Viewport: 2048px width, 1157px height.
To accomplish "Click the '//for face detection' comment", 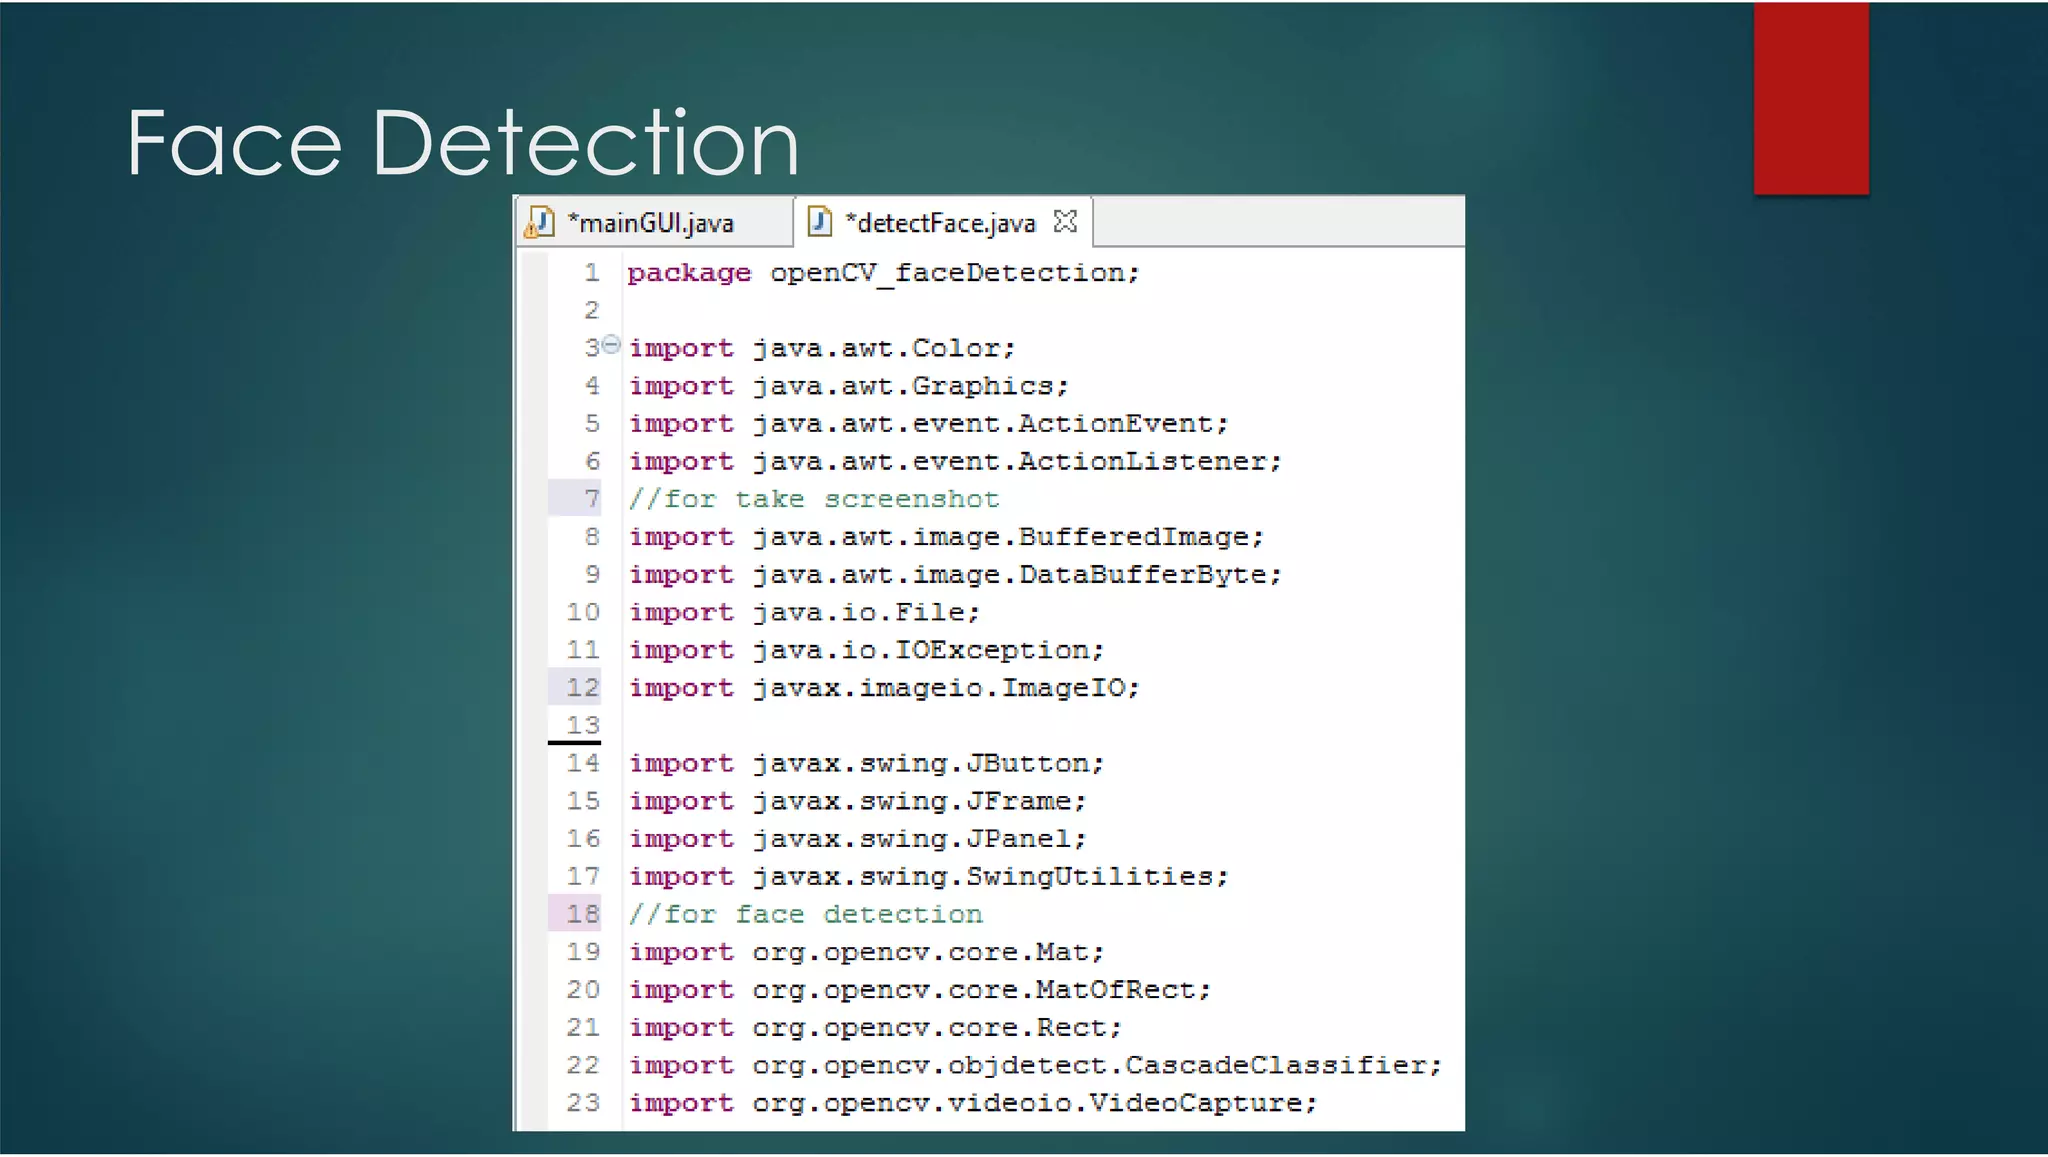I will 805,914.
